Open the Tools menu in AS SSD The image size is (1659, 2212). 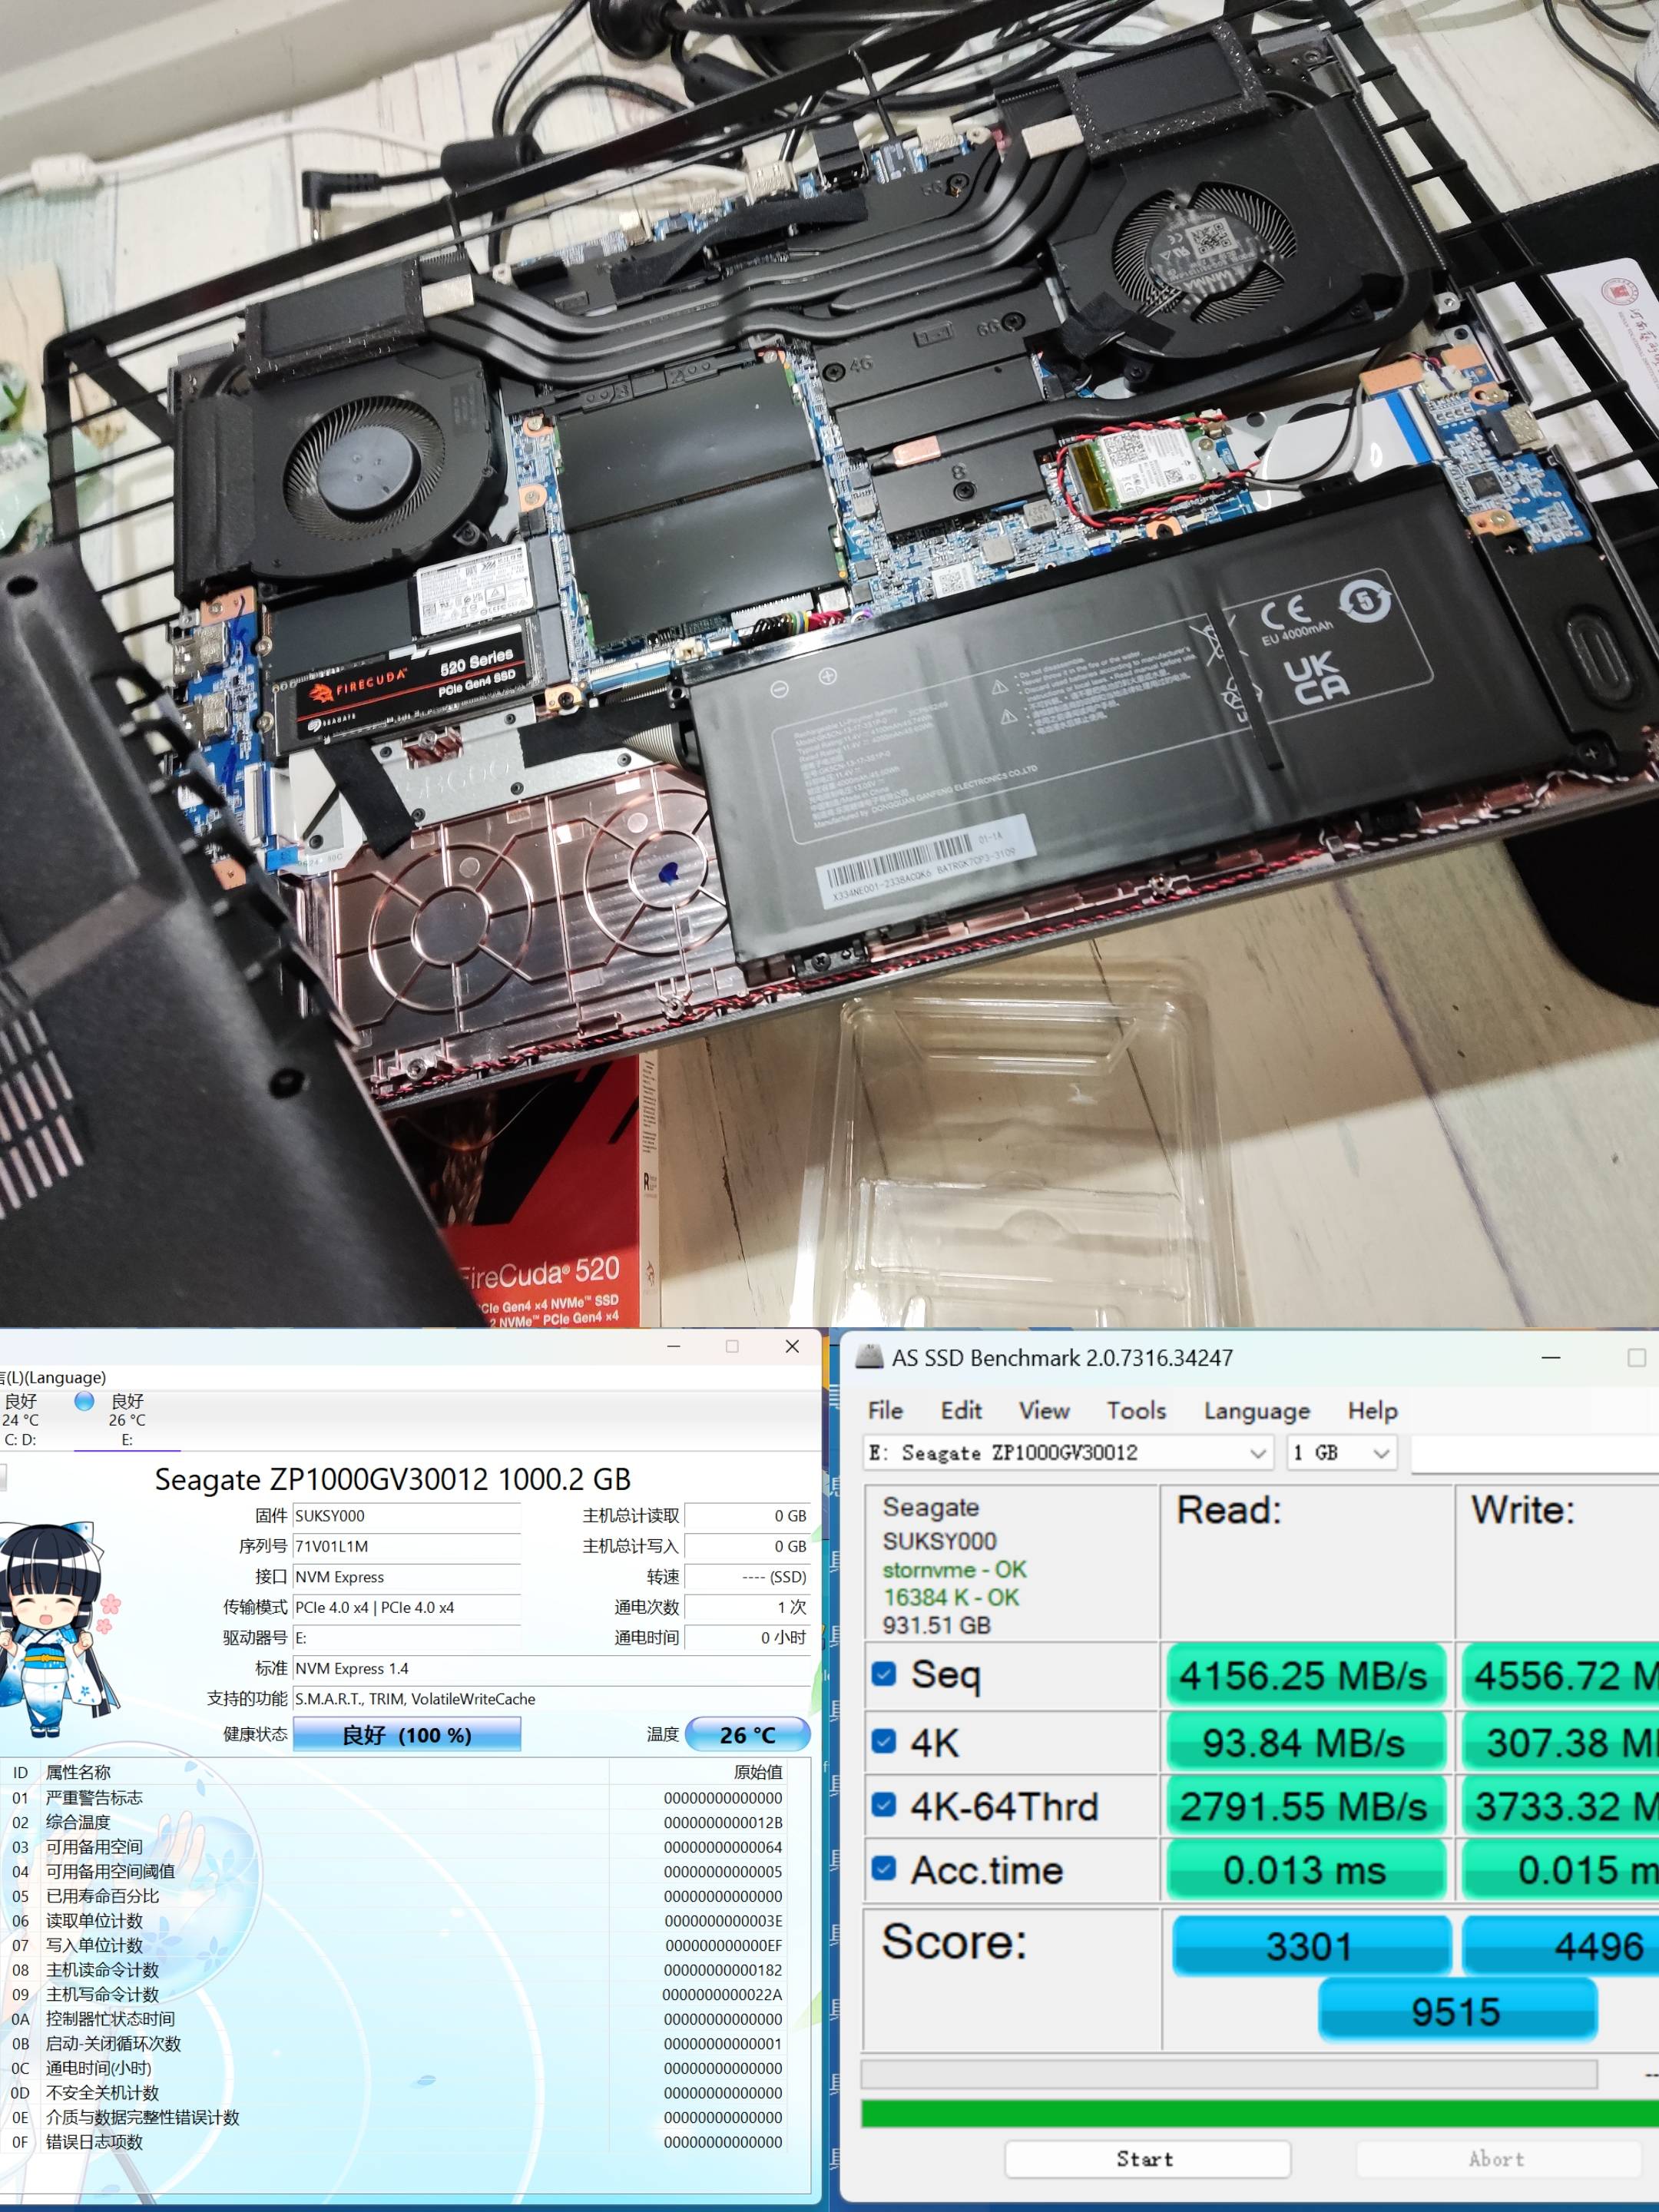coord(1136,1410)
